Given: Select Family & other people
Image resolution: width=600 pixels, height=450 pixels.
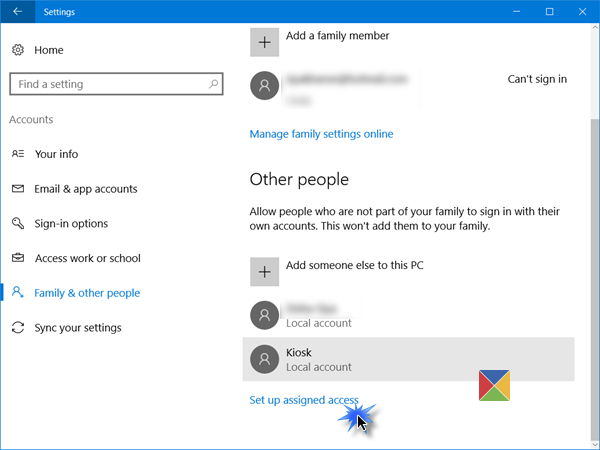Looking at the screenshot, I should [87, 293].
